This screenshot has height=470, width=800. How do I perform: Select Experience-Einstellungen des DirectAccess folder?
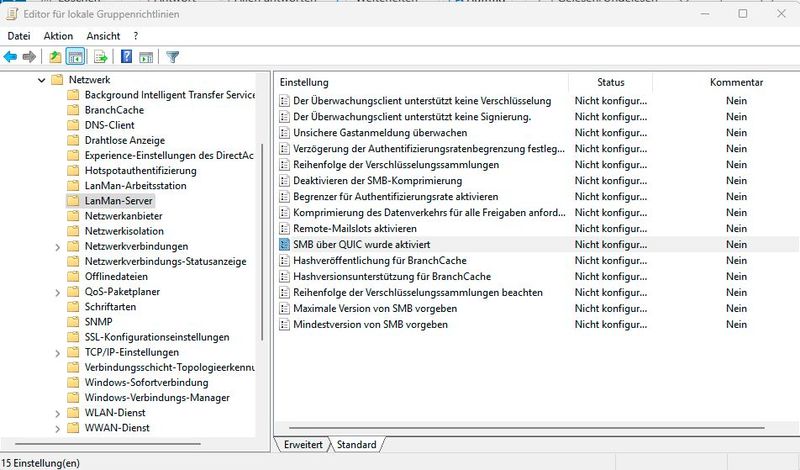[169, 156]
